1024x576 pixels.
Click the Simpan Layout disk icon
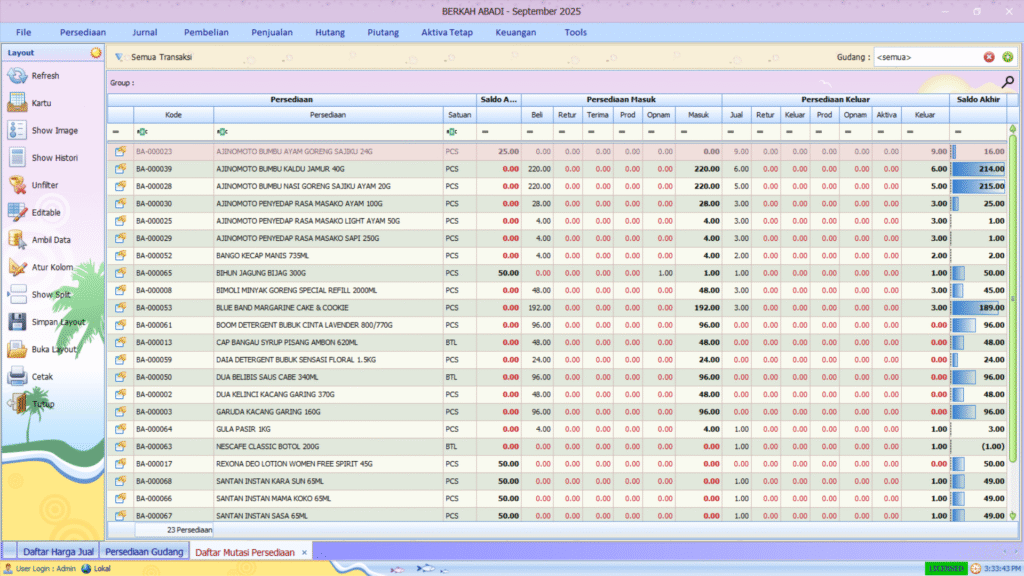(17, 322)
